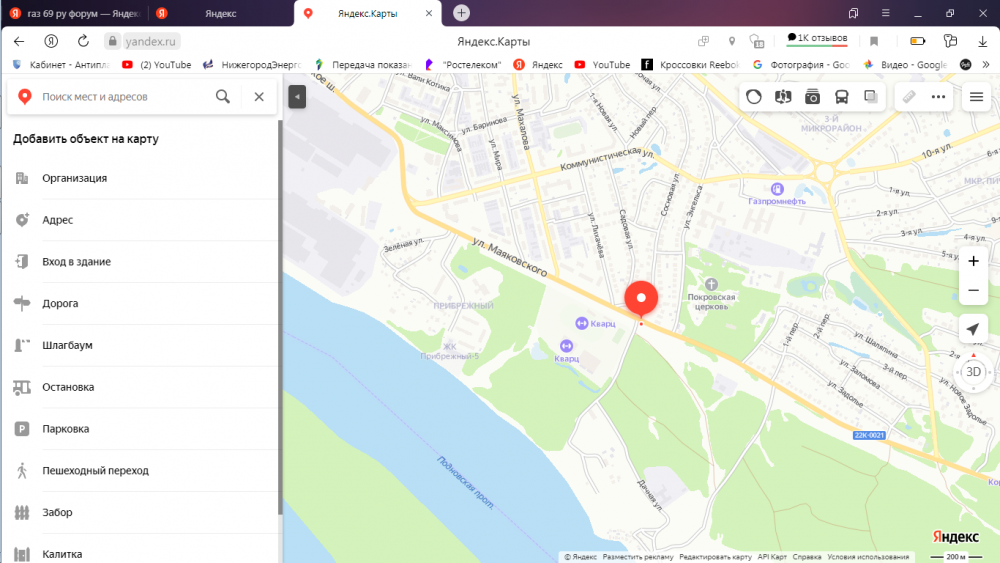Click the "Редактировать карту" link
Image resolution: width=1000 pixels, height=563 pixels.
715,557
